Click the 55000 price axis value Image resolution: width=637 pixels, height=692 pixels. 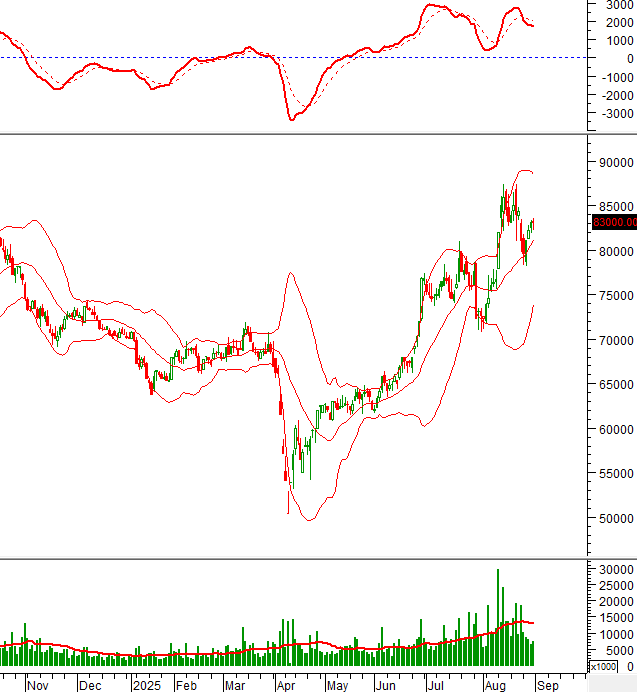click(x=616, y=474)
